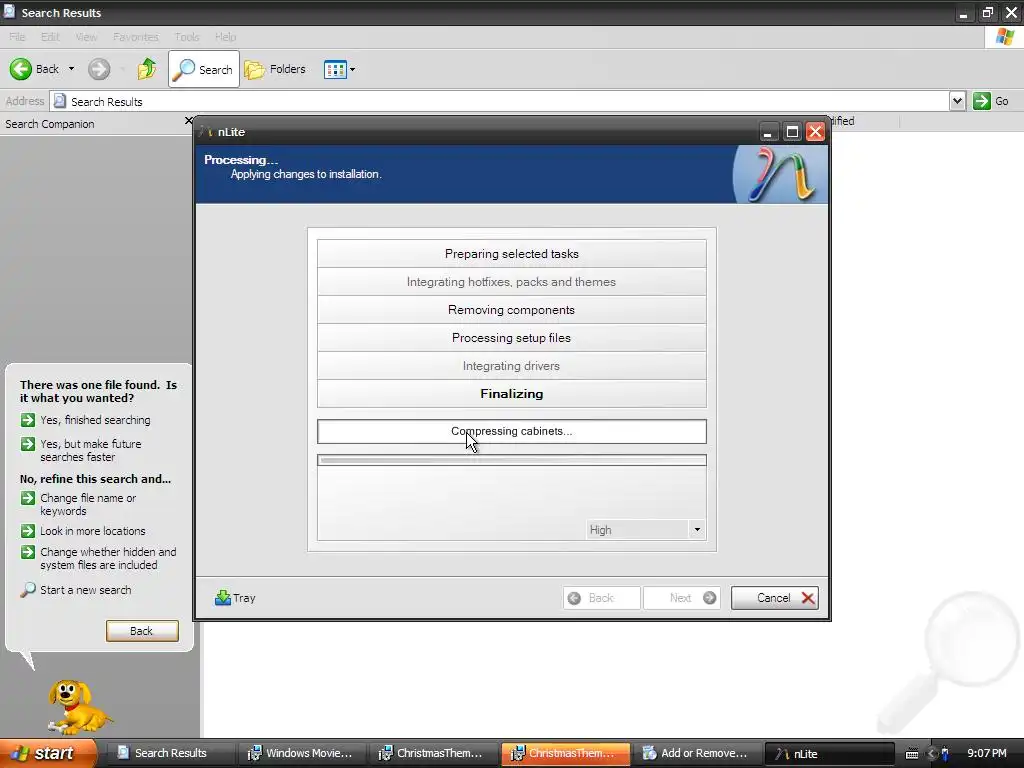Image resolution: width=1024 pixels, height=768 pixels.
Task: Click the Back button in nLite
Action: coord(601,598)
